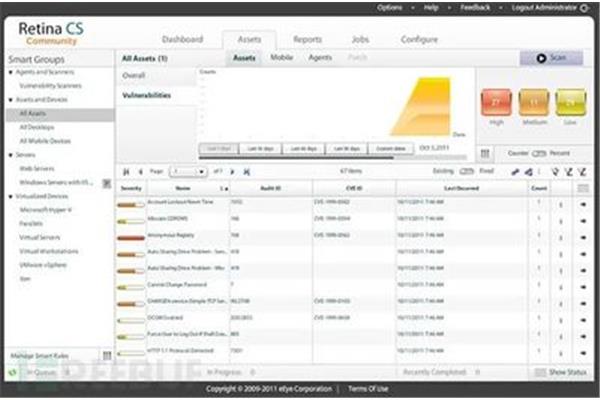The width and height of the screenshot is (600, 400).
Task: Go to the previous results page
Action: [x=140, y=172]
